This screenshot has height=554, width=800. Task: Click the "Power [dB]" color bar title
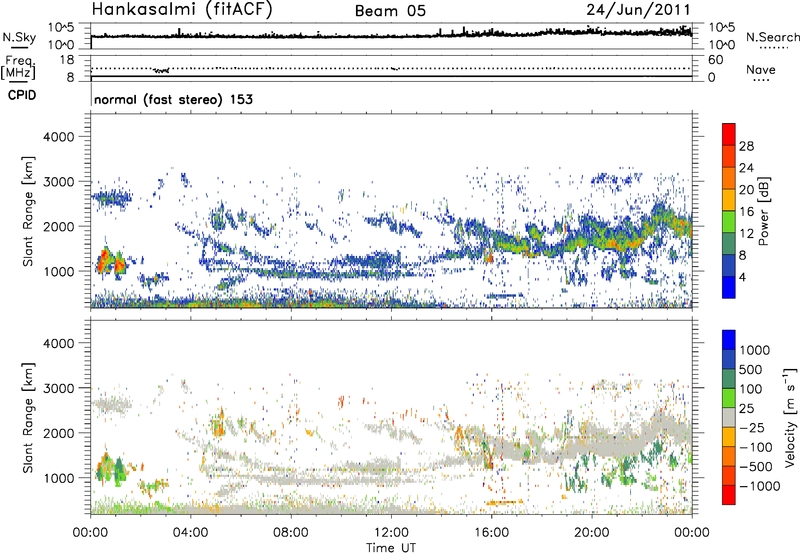click(763, 211)
